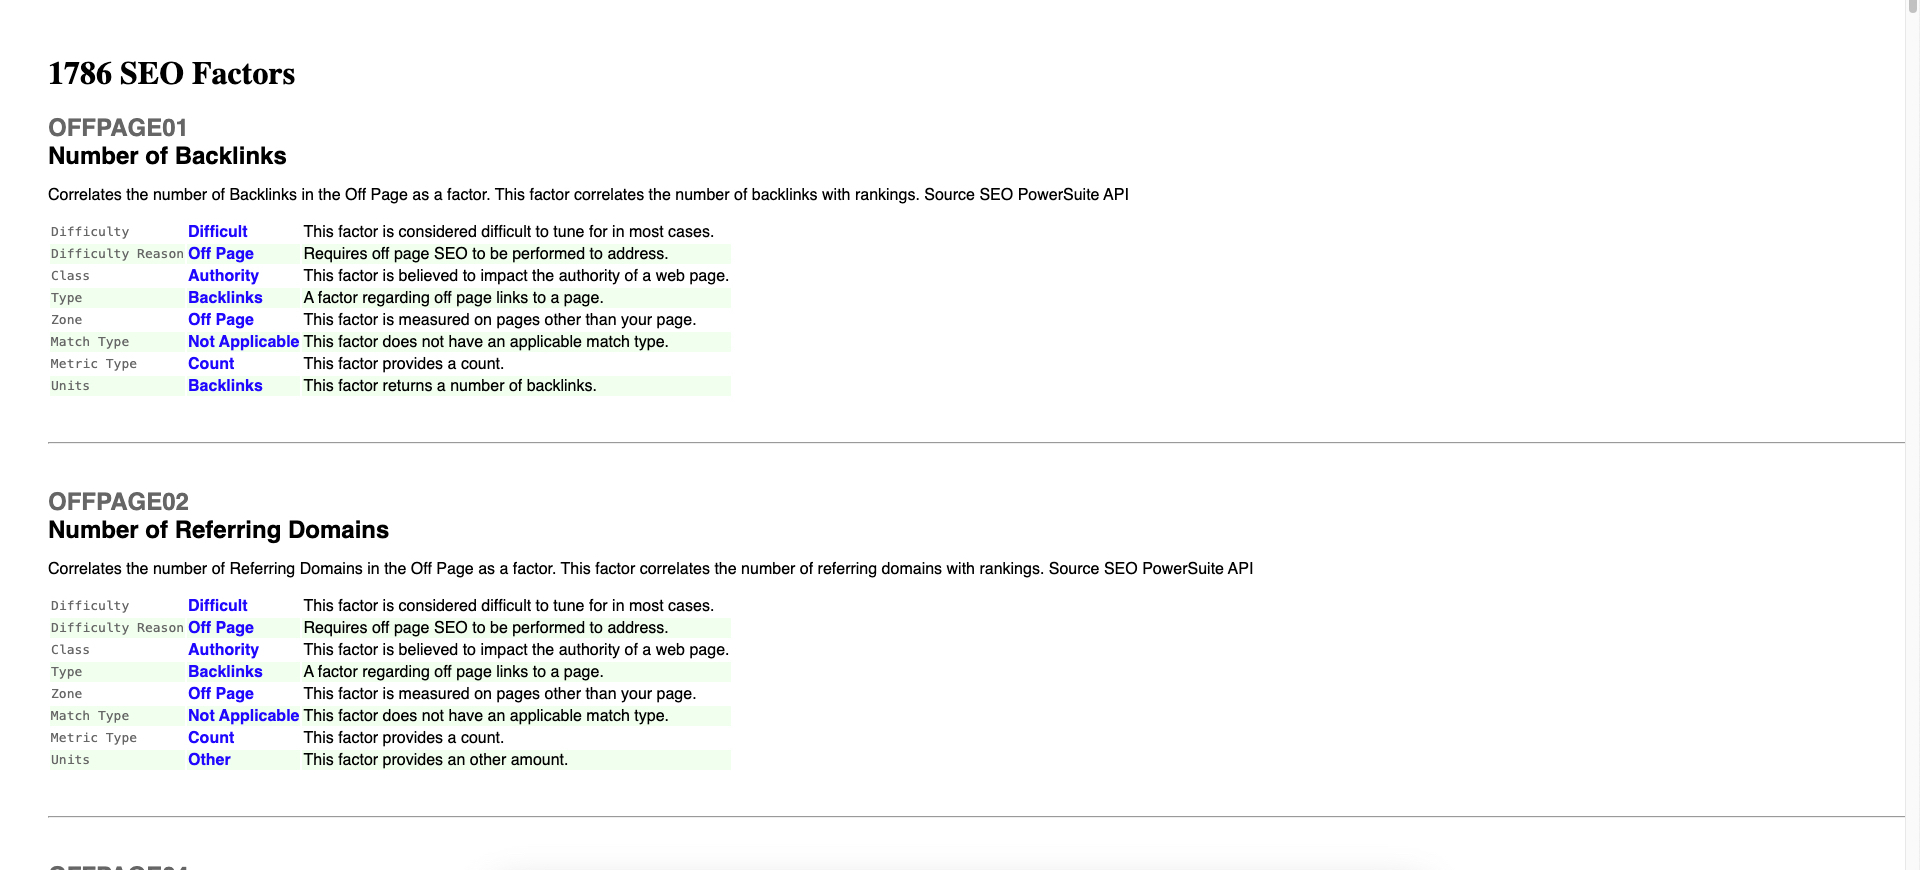This screenshot has width=1920, height=870.
Task: Open the Units Backlinks link in OFFPAGE01
Action: (225, 386)
